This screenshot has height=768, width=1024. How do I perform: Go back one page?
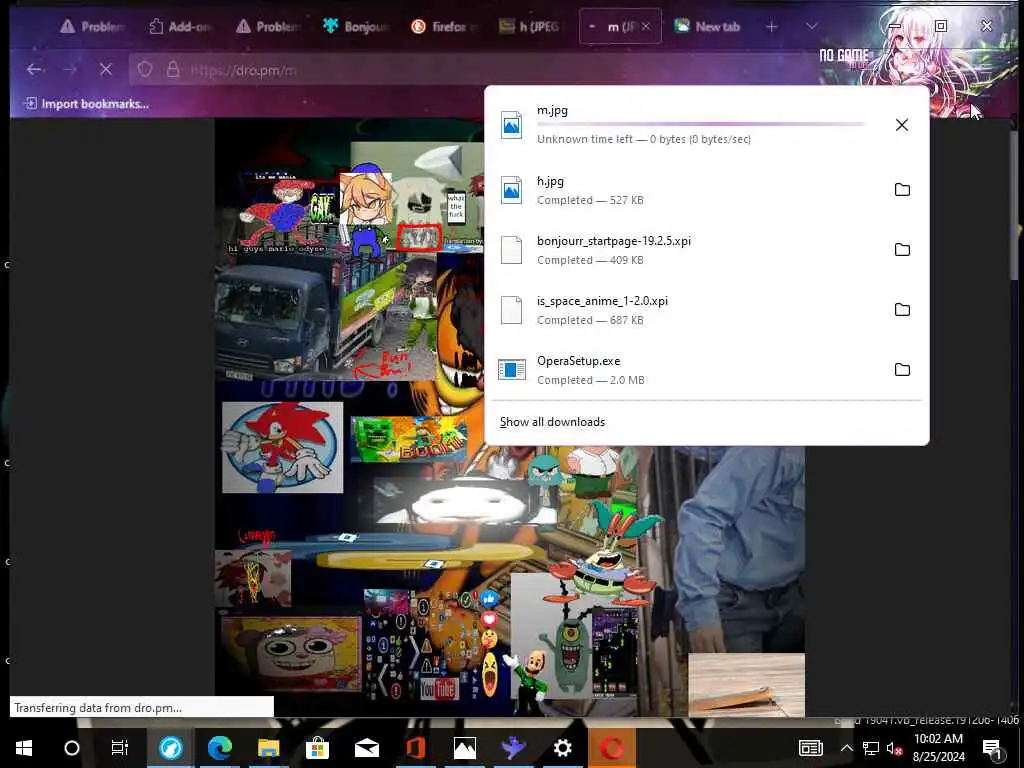pos(34,69)
